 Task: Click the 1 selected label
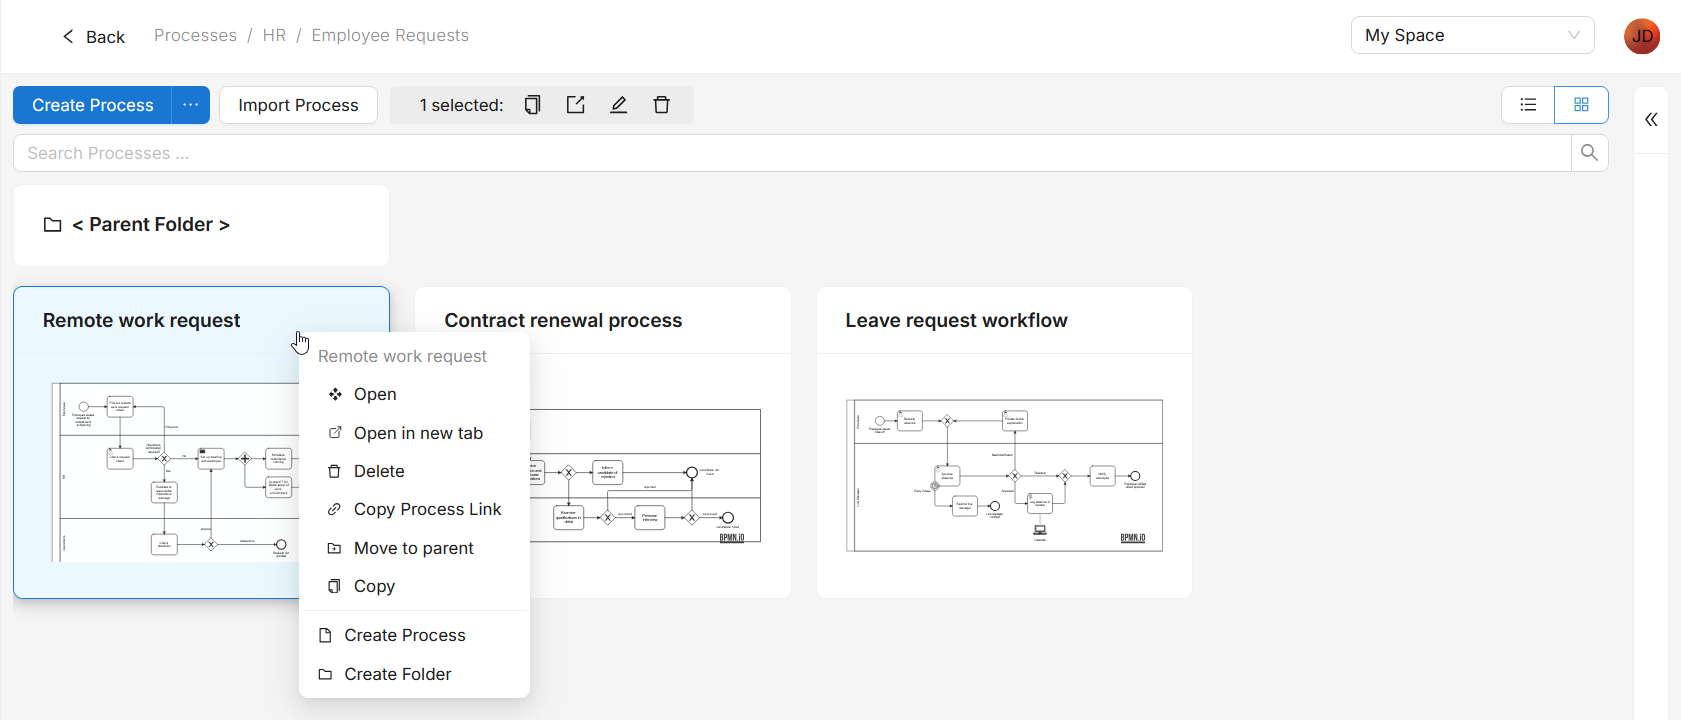pos(461,105)
